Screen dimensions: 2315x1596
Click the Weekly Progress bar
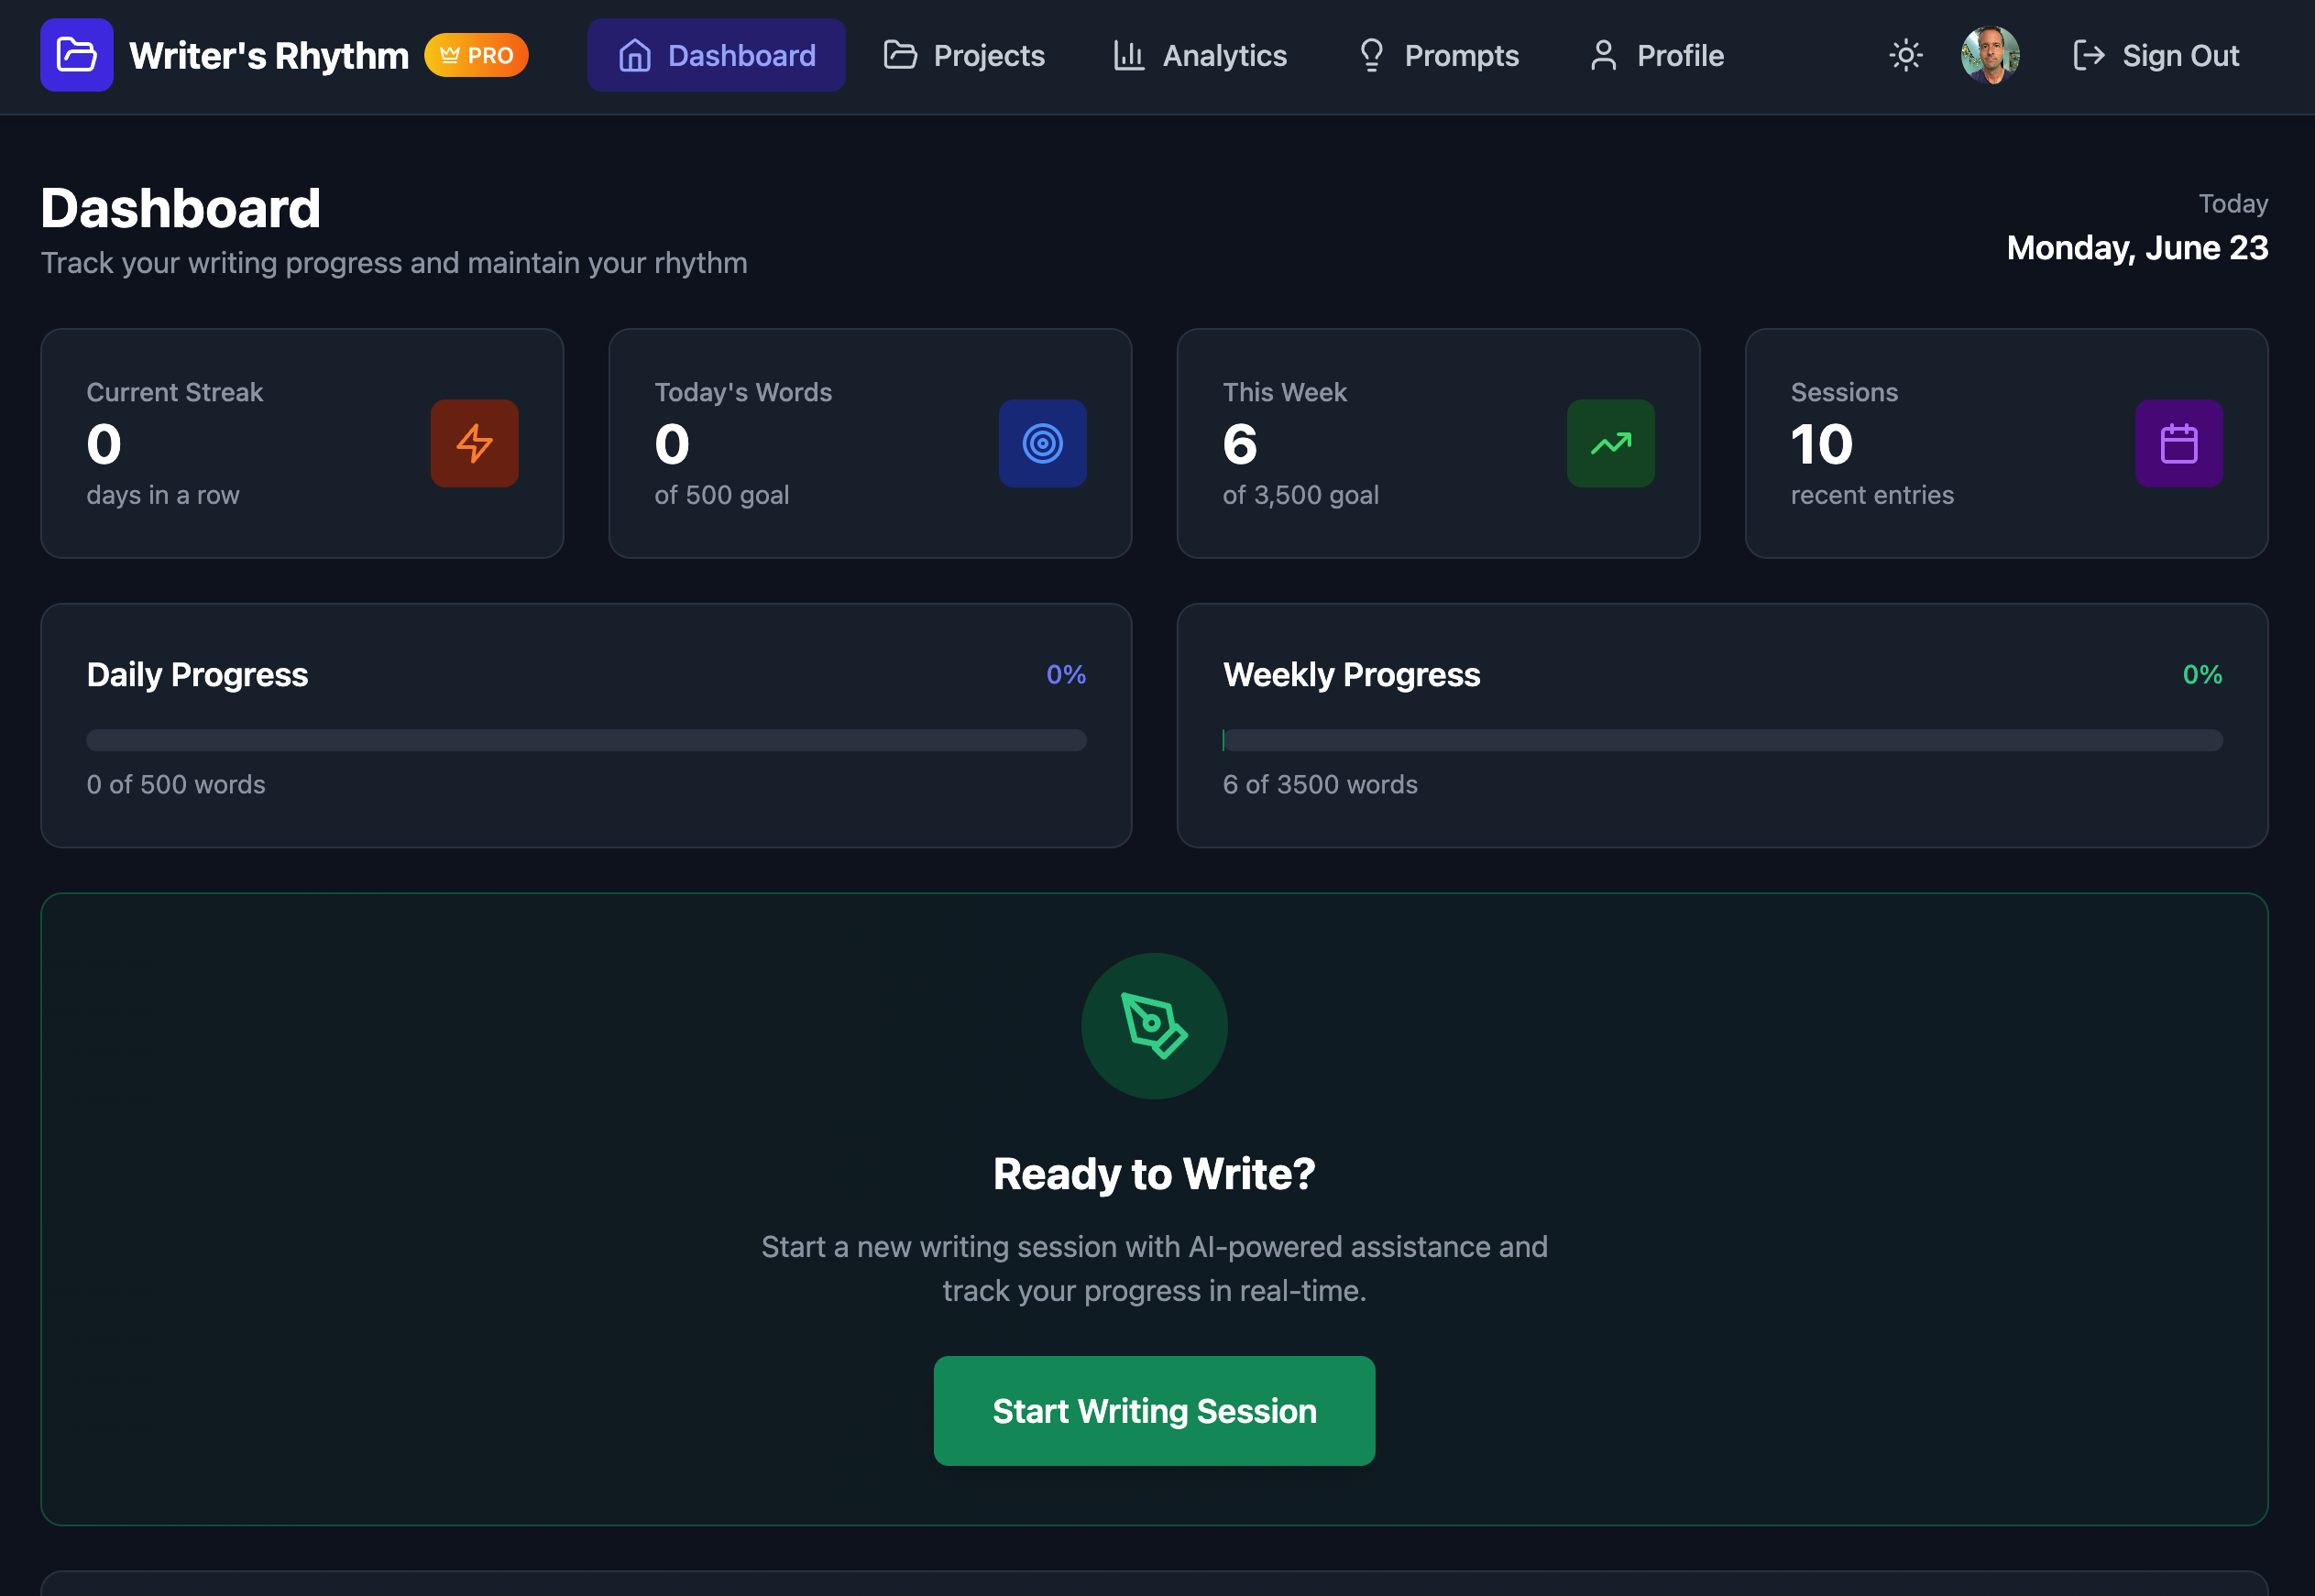(x=1722, y=740)
